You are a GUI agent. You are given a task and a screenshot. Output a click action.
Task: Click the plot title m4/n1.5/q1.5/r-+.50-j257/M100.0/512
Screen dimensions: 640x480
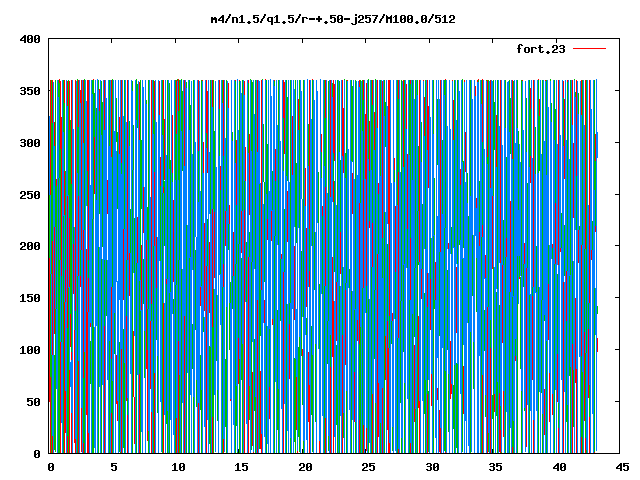[333, 19]
